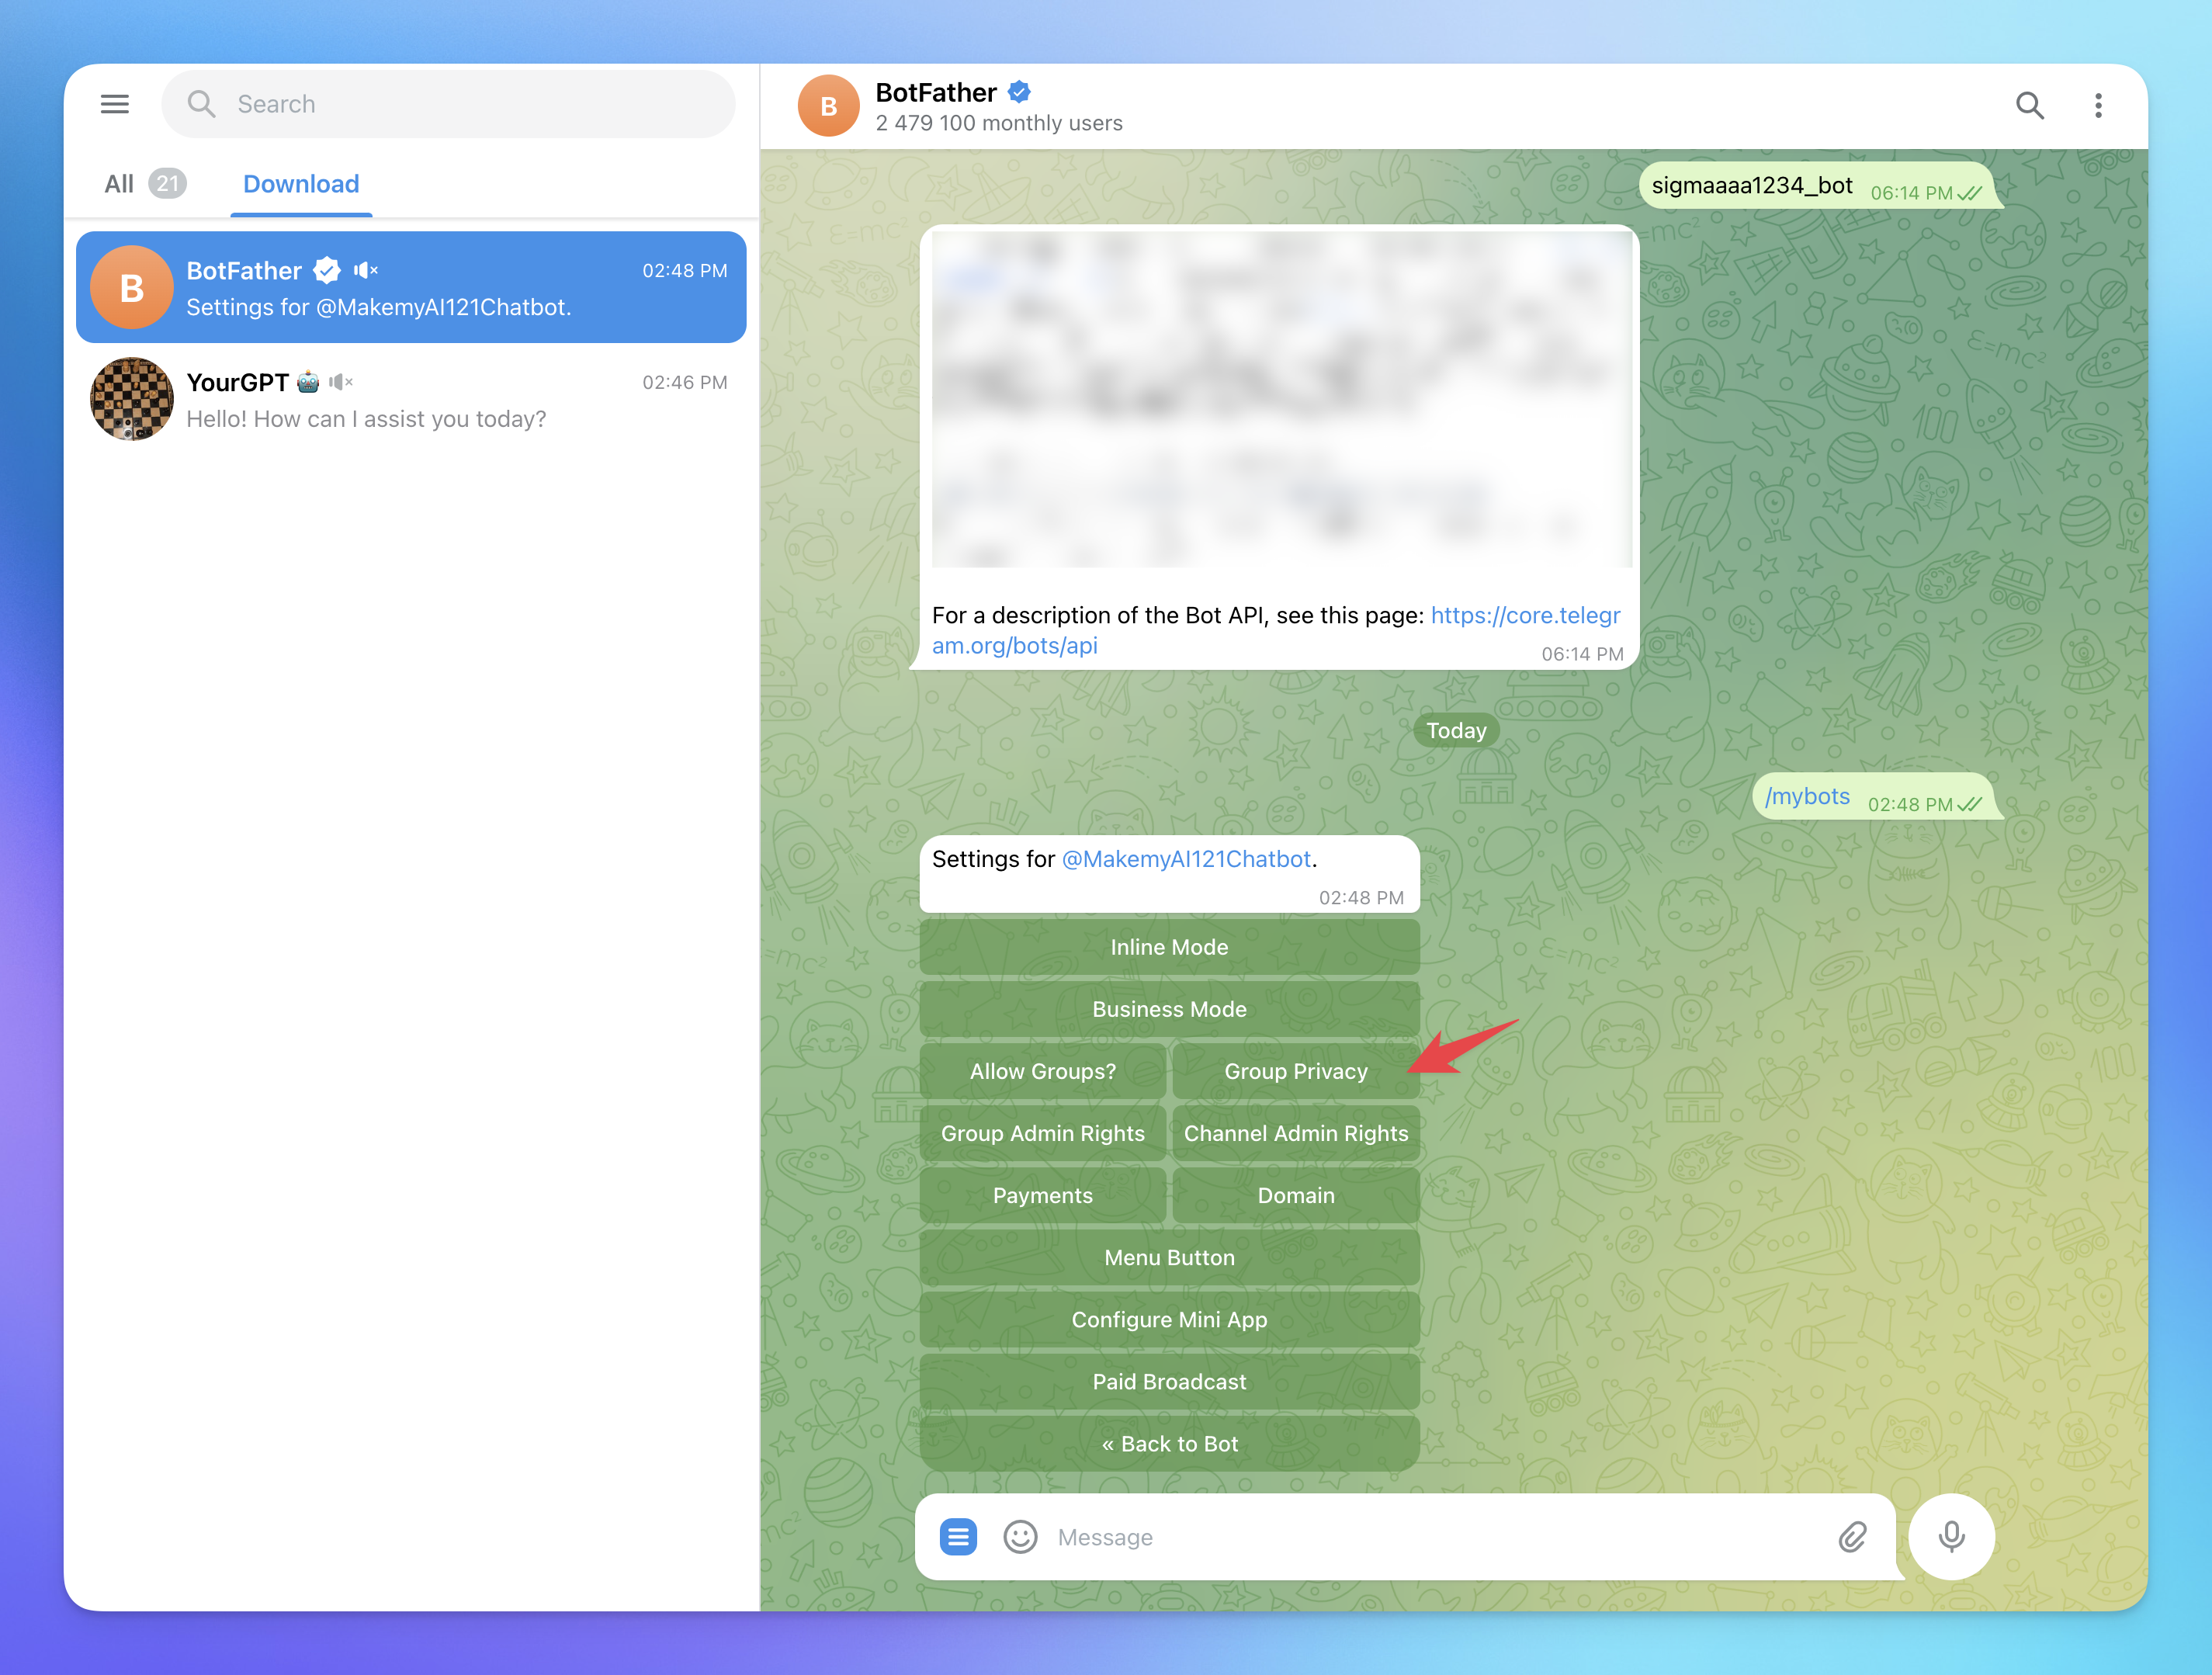This screenshot has height=1675, width=2212.
Task: Click the Inline Mode button
Action: pyautogui.click(x=1169, y=947)
